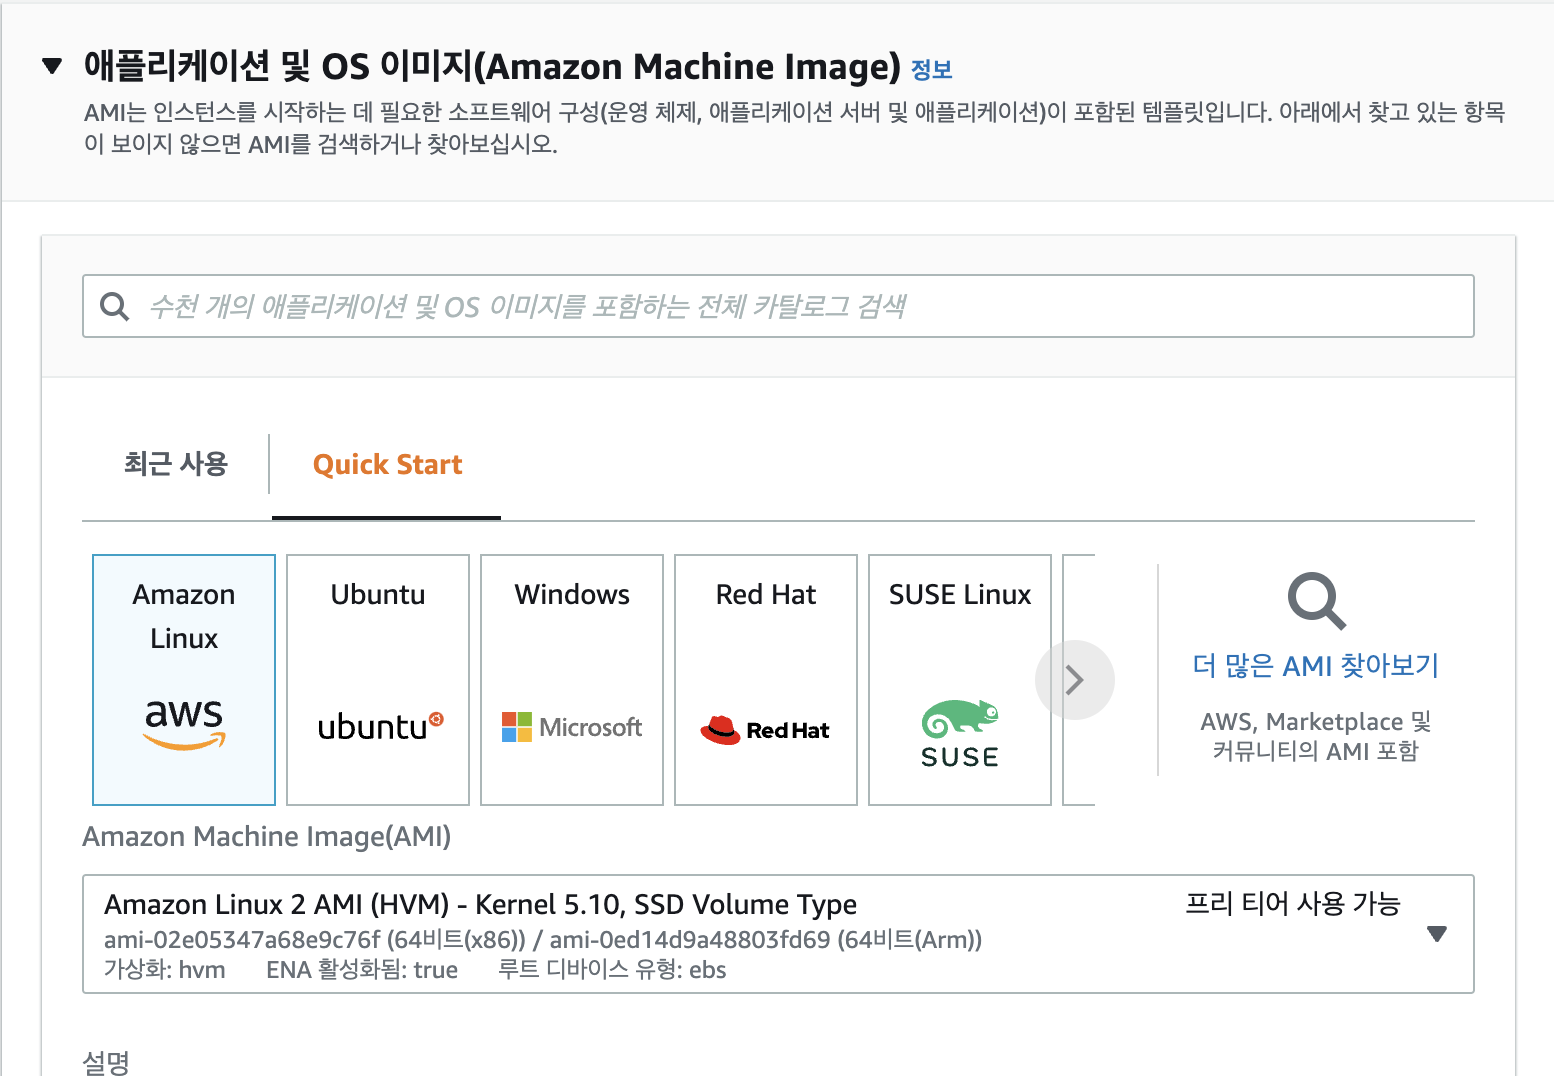Click the Amazon Machine Image(AMI) label
The image size is (1554, 1076).
point(267,837)
